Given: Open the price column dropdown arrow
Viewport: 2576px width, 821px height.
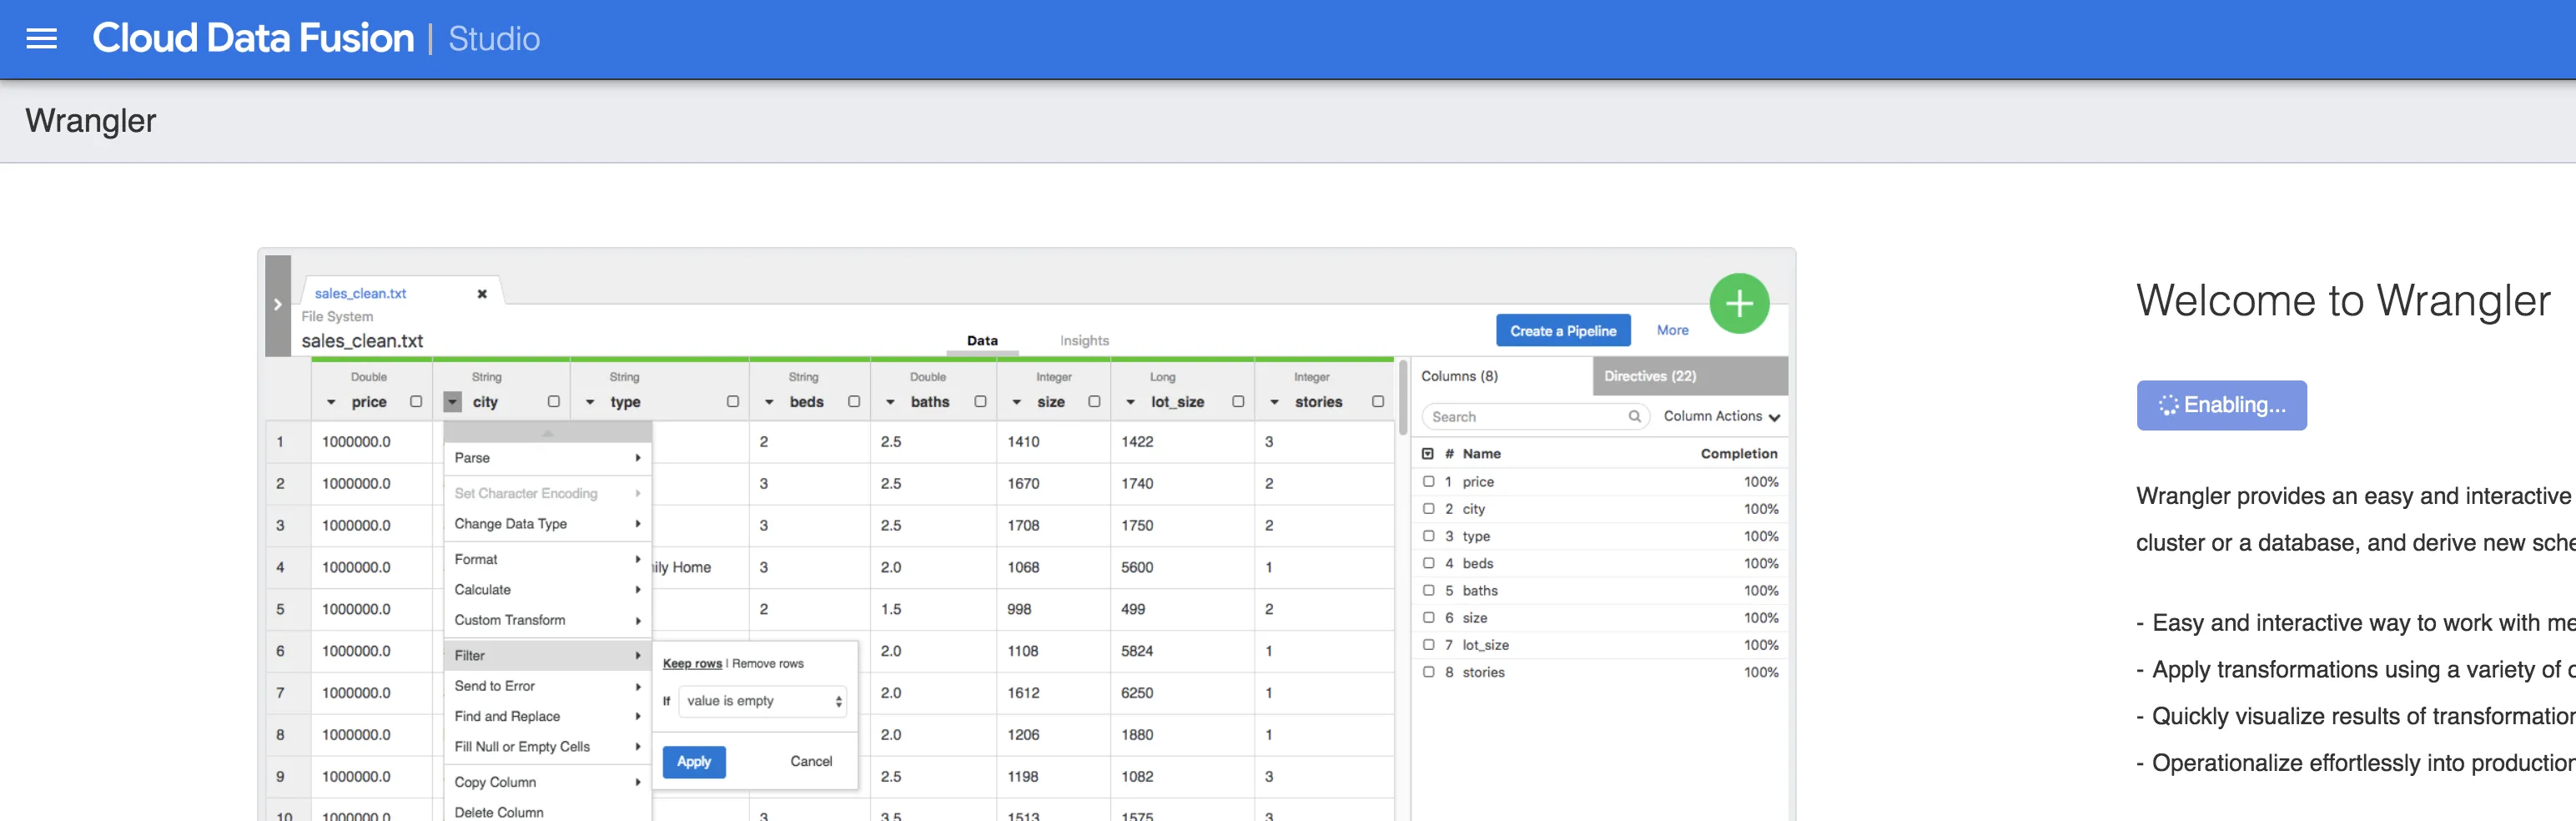Looking at the screenshot, I should pyautogui.click(x=331, y=402).
